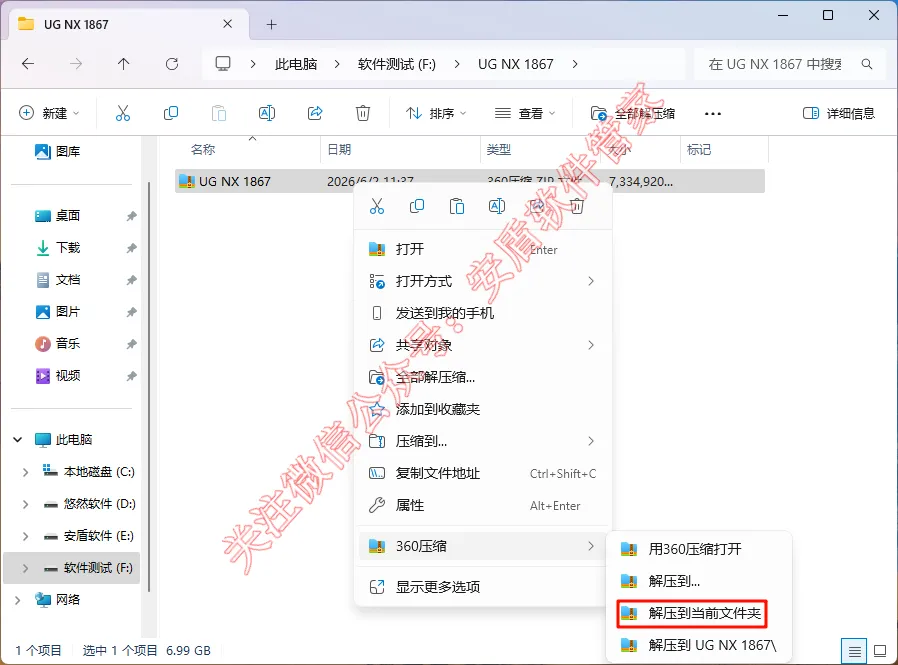
Task: Click the rename icon in the toolbar
Action: point(267,113)
